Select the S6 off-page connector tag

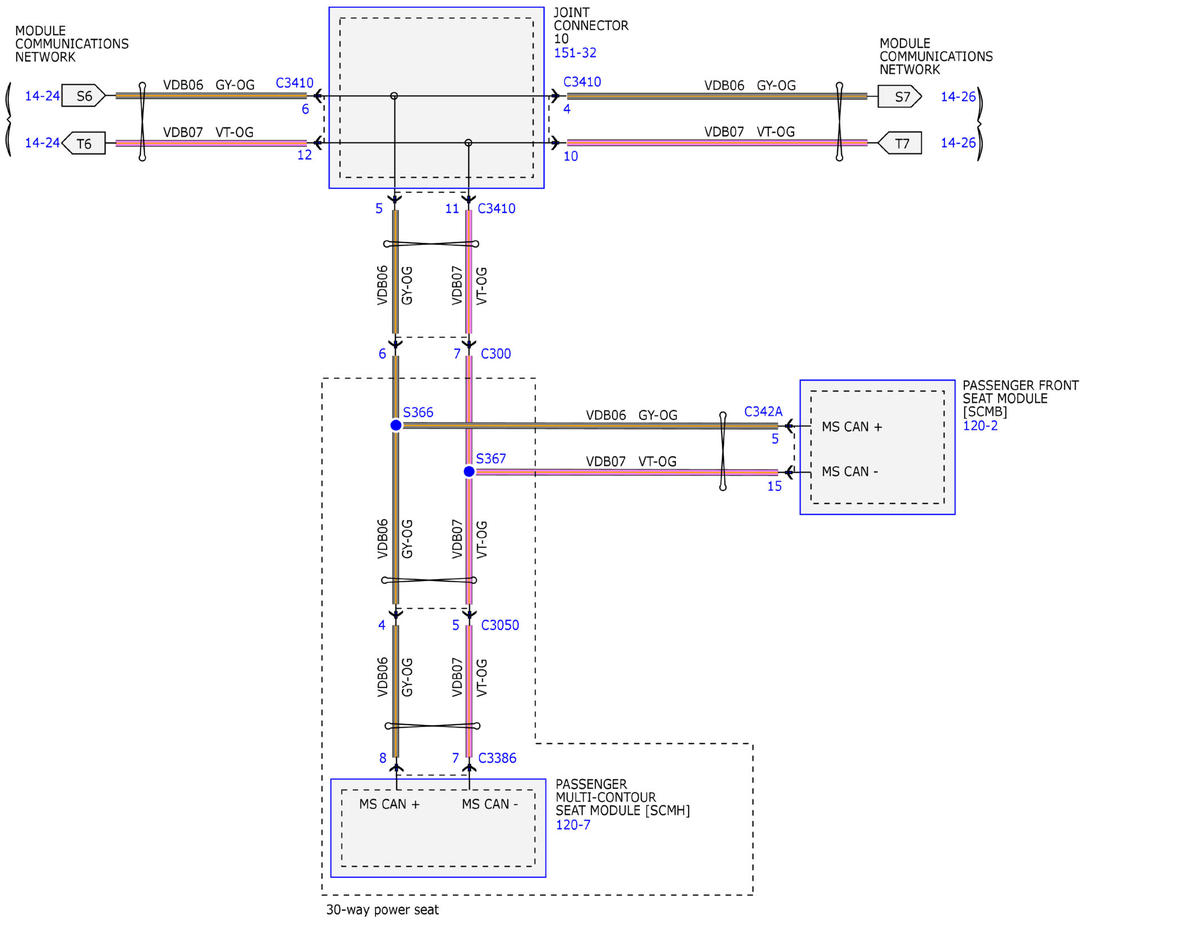[84, 96]
